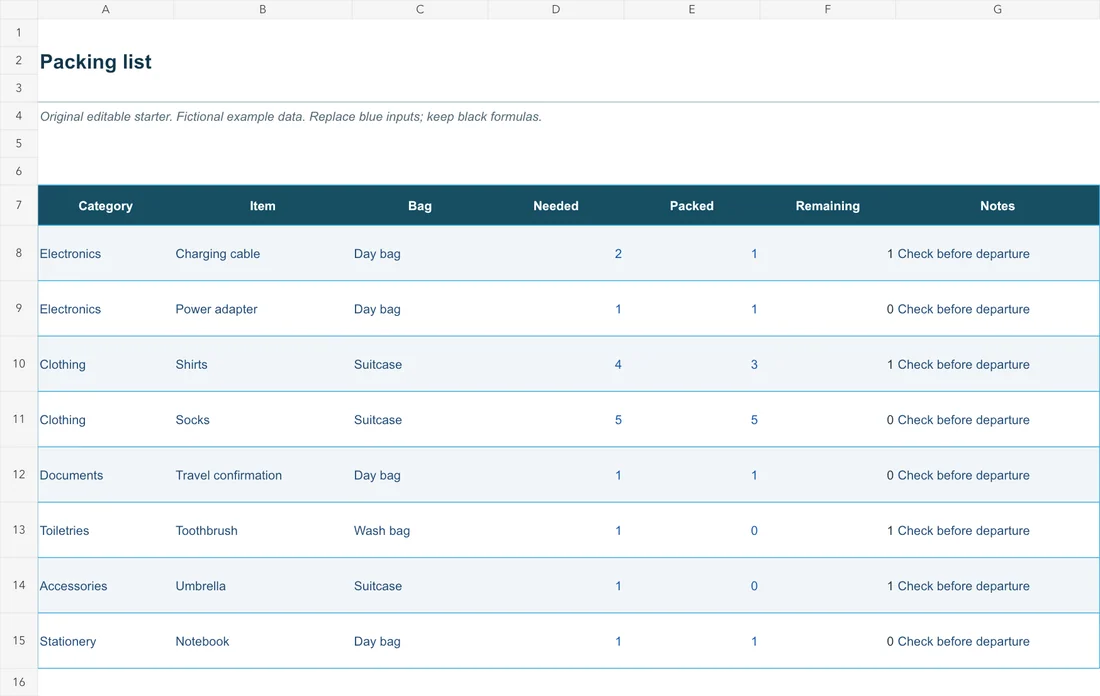Click the 'Documents' category cell
The width and height of the screenshot is (1100, 696).
click(x=106, y=475)
